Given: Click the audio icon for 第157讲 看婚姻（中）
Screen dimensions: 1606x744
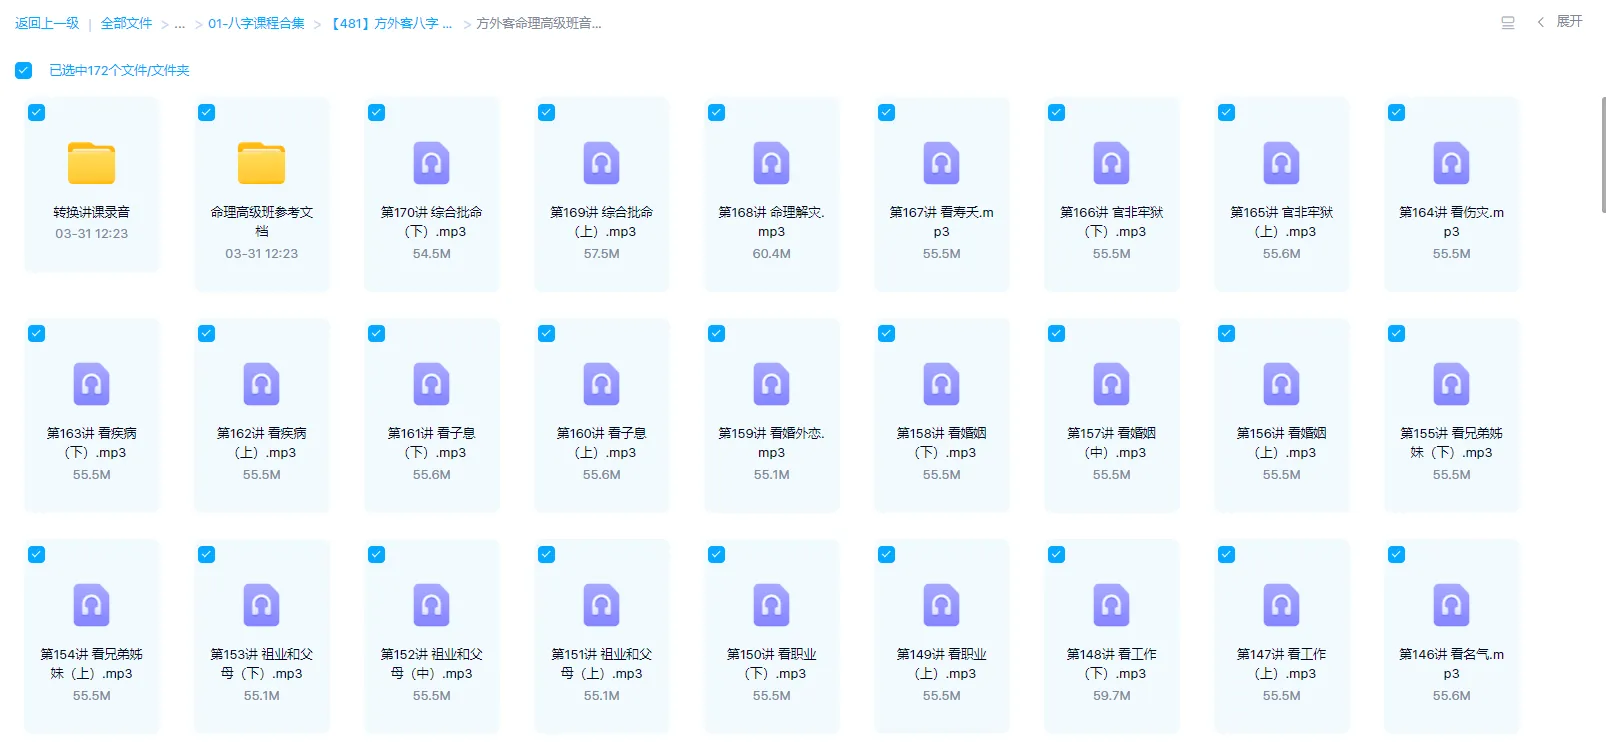Looking at the screenshot, I should (1111, 384).
